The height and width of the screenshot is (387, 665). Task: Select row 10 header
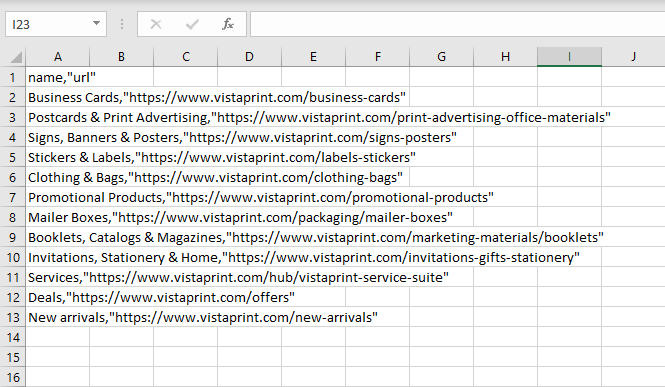click(13, 257)
